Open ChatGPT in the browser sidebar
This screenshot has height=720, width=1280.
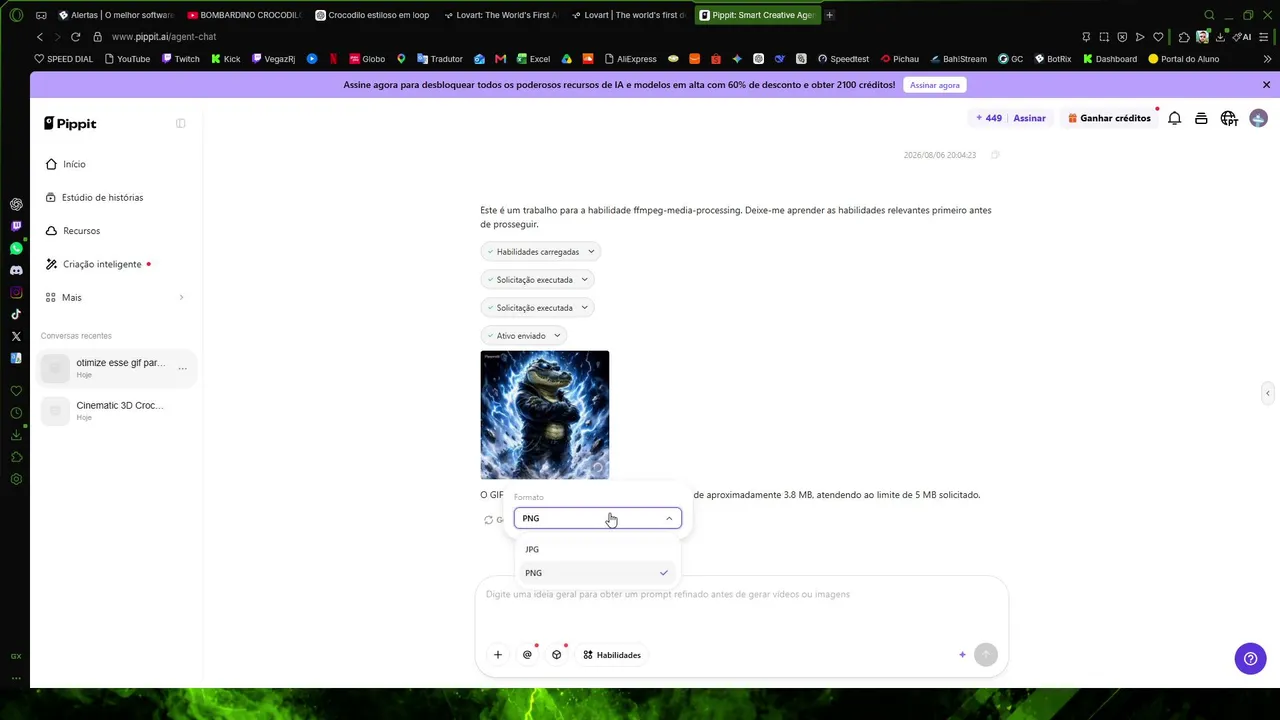click(16, 204)
